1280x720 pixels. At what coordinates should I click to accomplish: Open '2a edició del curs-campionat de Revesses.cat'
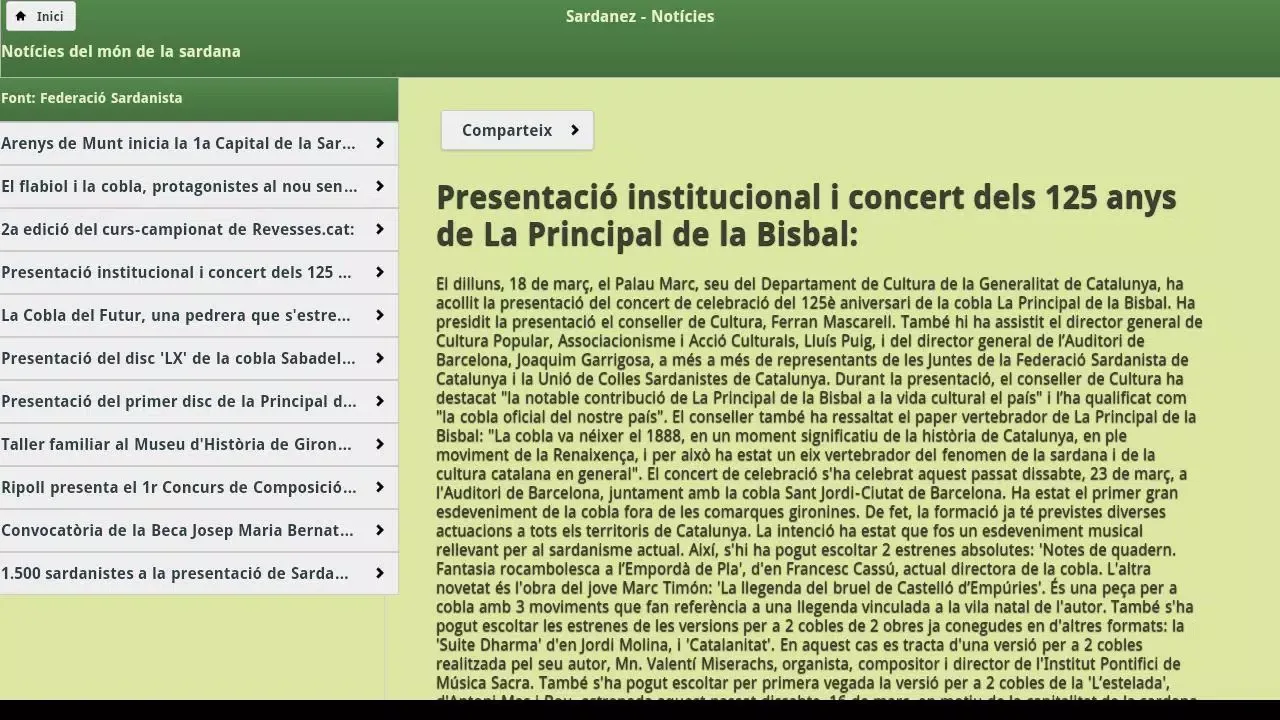(199, 229)
